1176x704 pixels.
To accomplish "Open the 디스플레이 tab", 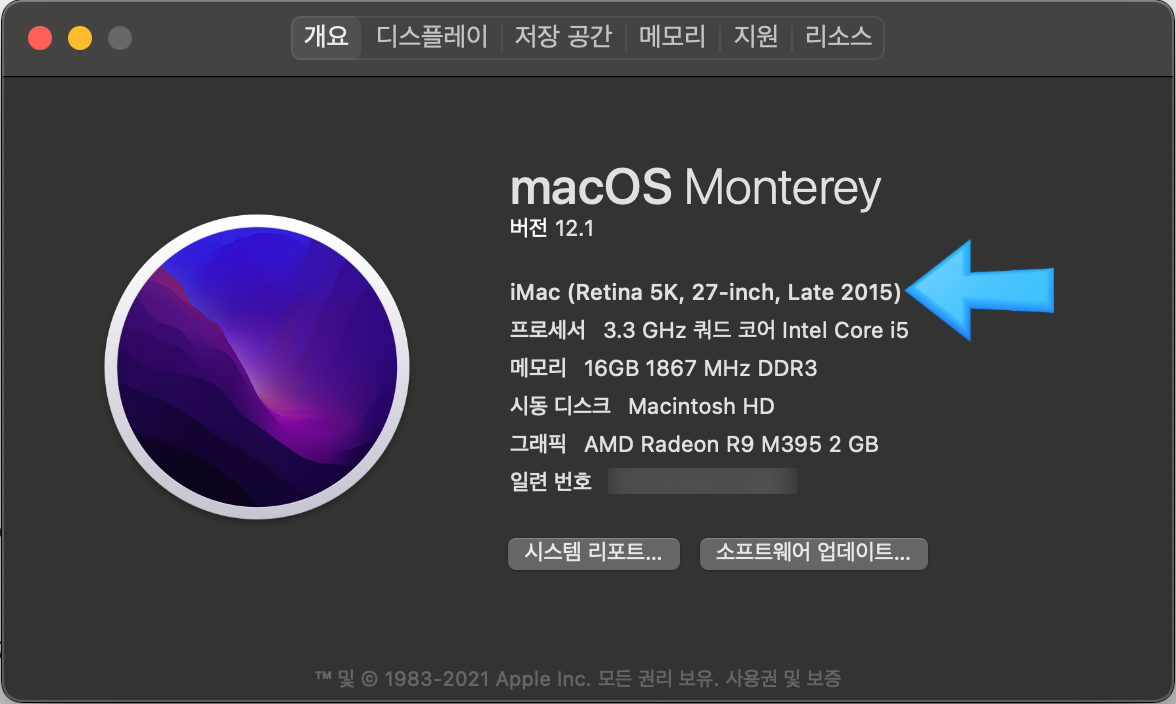I will point(432,37).
